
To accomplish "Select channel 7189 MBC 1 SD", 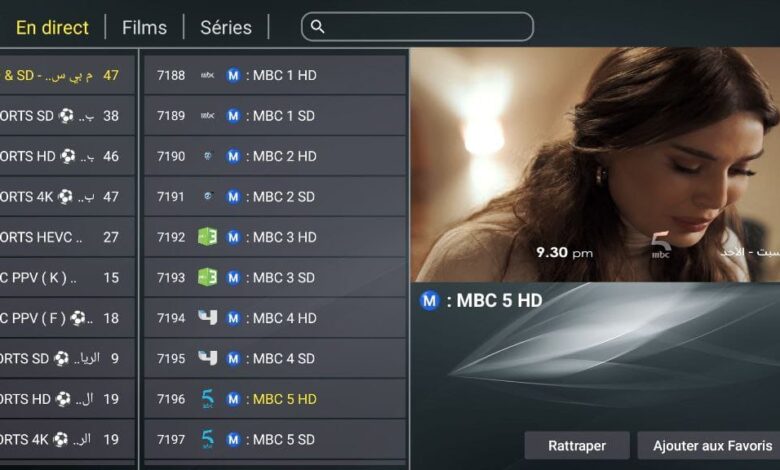I will [x=275, y=116].
